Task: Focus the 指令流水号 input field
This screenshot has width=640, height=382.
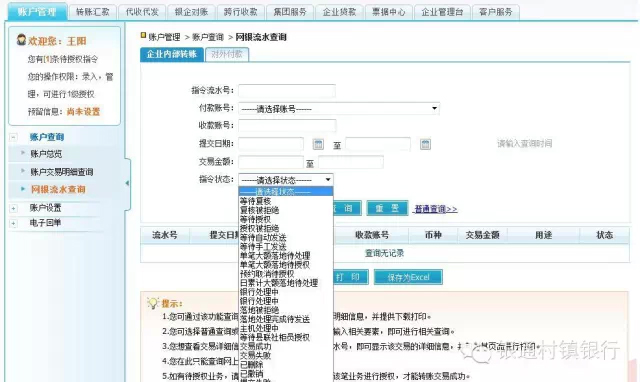Action: 287,91
